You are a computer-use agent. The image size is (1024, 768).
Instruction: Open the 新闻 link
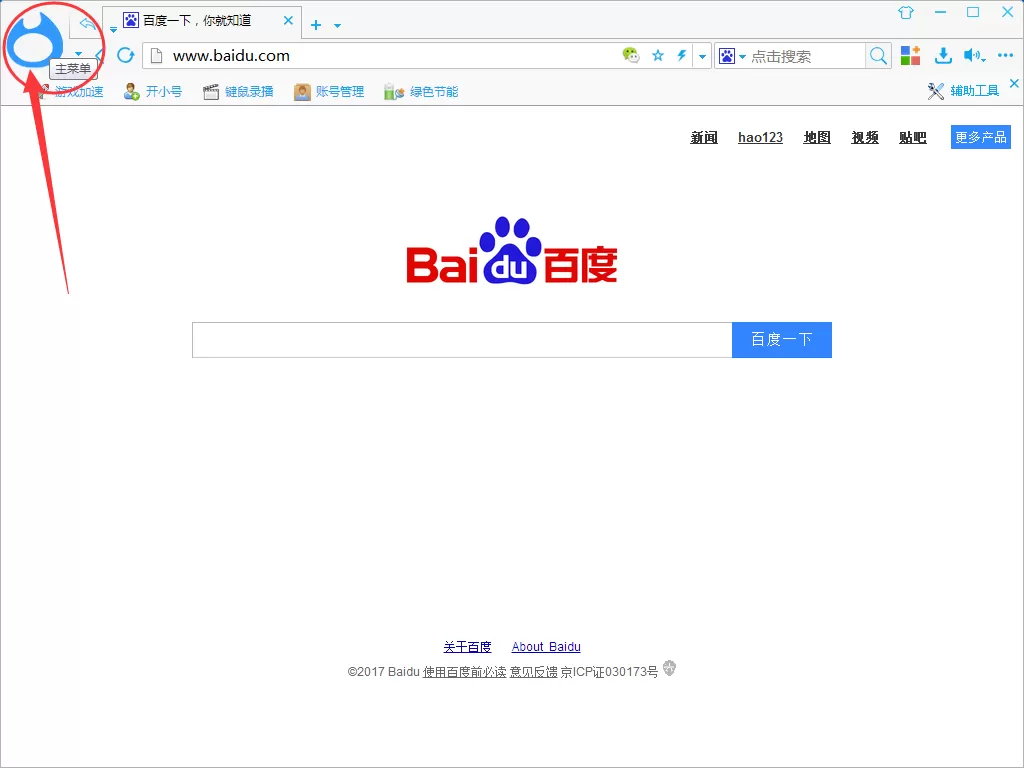(x=704, y=137)
